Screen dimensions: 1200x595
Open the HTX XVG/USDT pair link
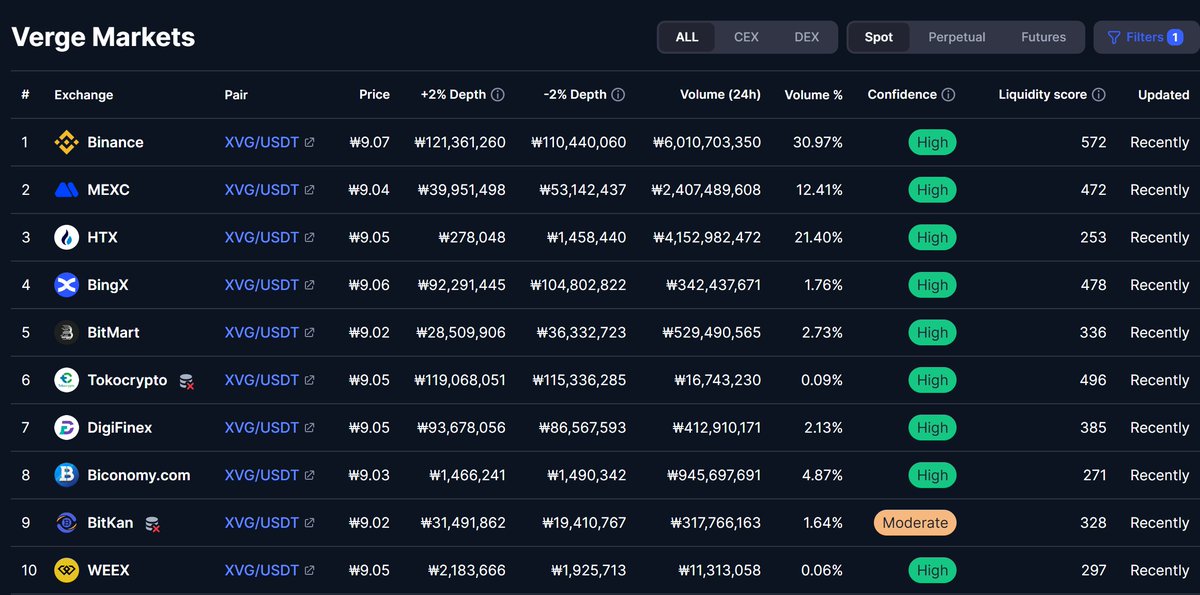[262, 237]
